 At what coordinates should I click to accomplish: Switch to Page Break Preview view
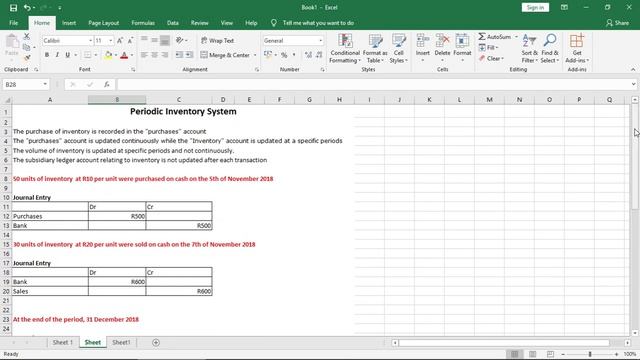pos(550,354)
